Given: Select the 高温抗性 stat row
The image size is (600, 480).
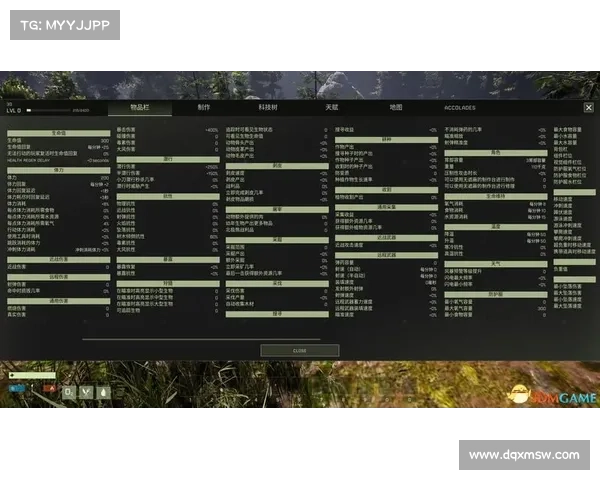Looking at the screenshot, I should [x=496, y=254].
